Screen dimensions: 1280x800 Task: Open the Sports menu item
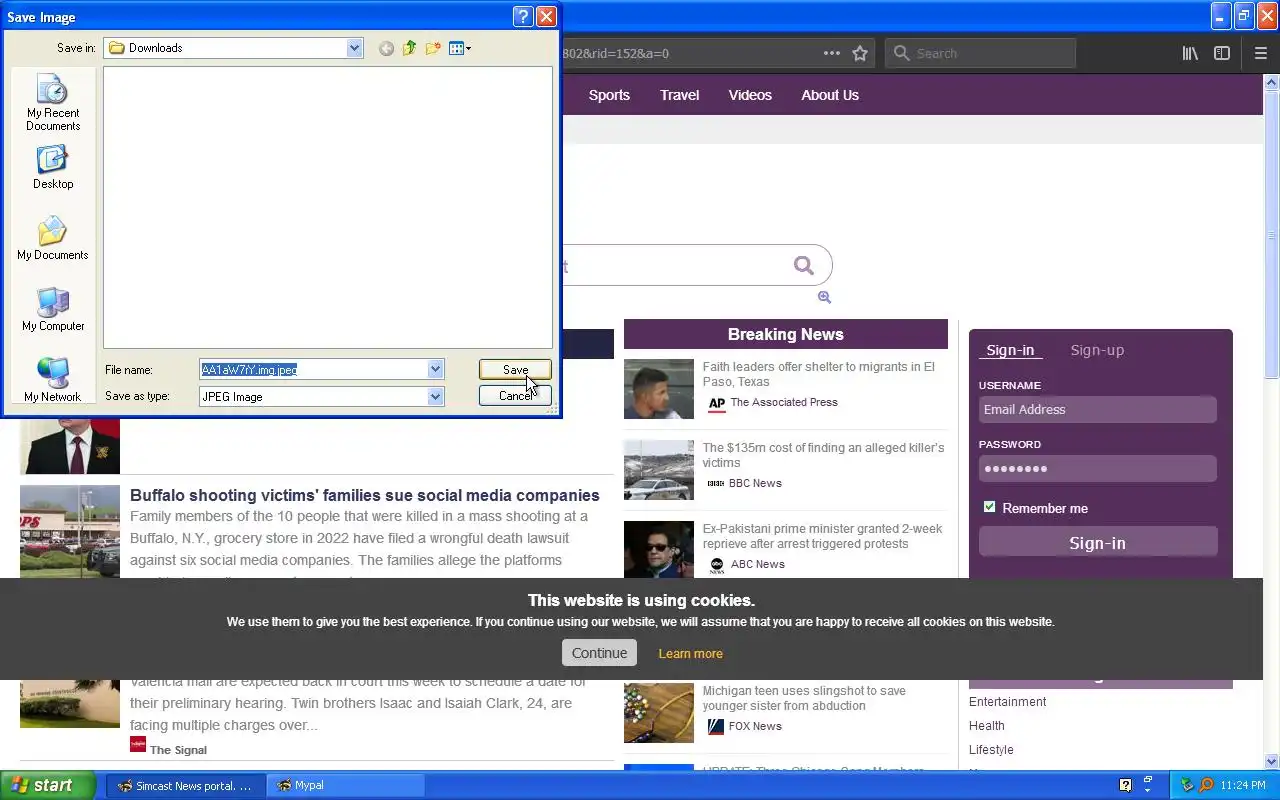[609, 95]
